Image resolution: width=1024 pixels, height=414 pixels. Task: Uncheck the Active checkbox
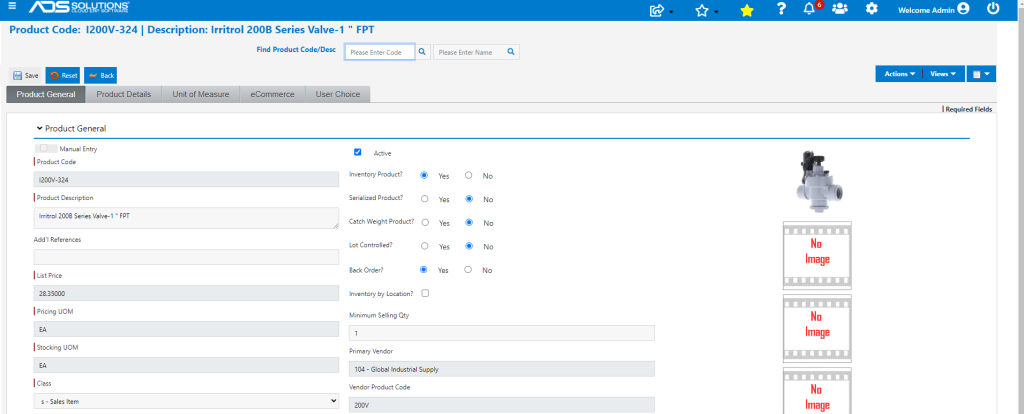pos(357,152)
